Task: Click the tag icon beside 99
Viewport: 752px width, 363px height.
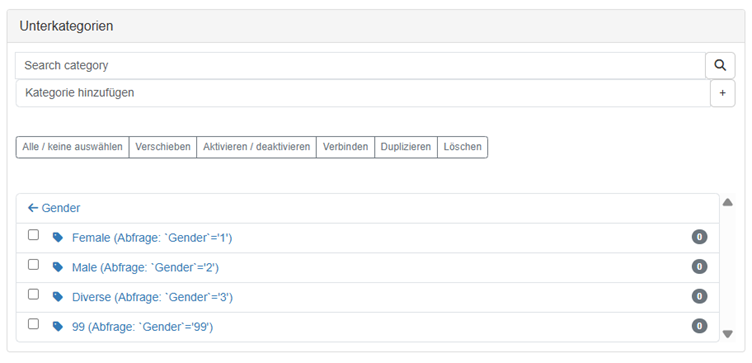Action: click(x=58, y=327)
